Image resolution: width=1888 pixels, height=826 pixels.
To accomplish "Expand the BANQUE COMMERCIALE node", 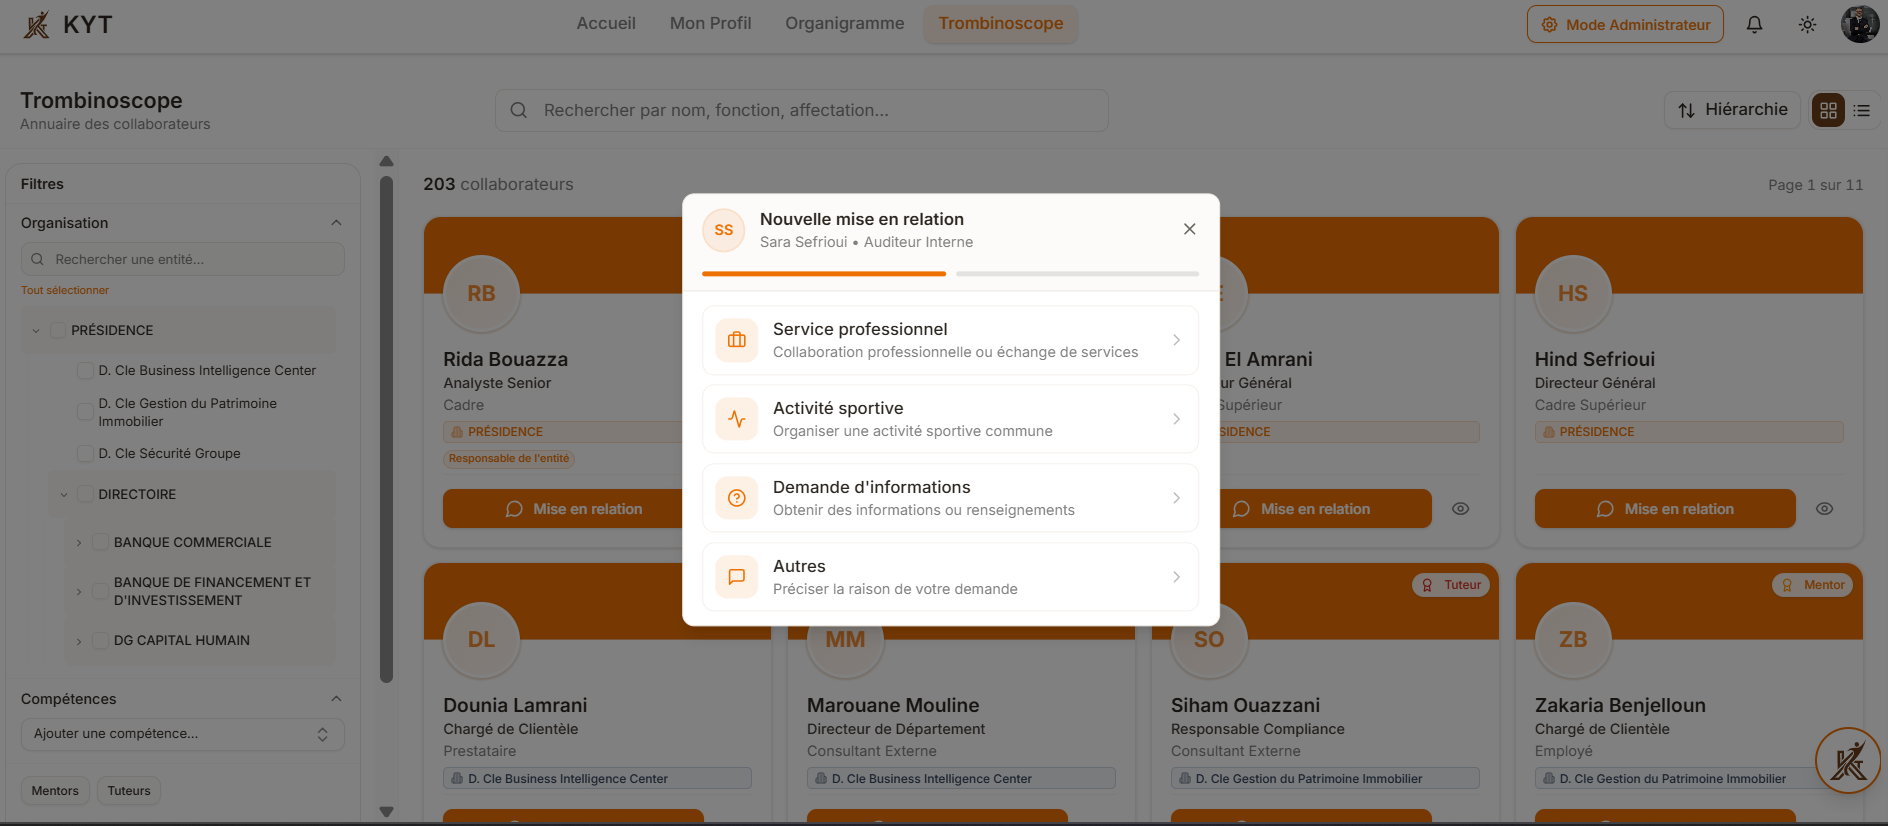I will coord(79,542).
